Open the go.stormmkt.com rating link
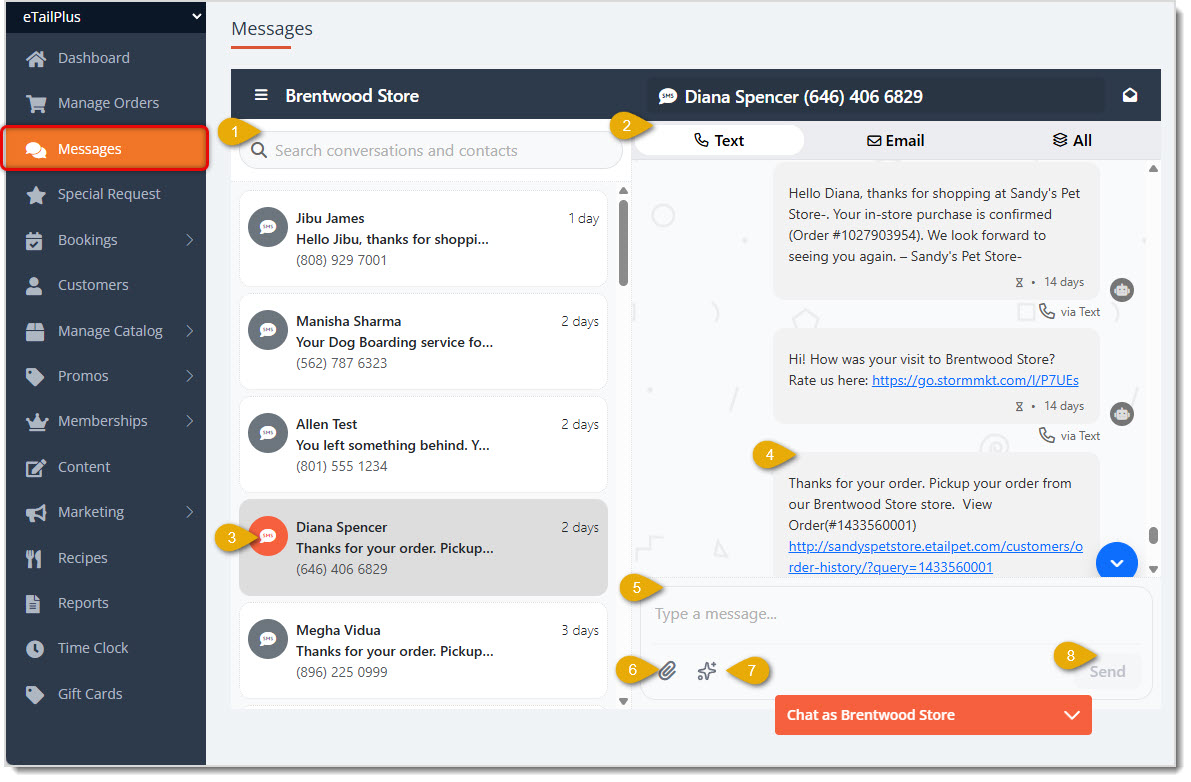The width and height of the screenshot is (1191, 782). pos(975,380)
